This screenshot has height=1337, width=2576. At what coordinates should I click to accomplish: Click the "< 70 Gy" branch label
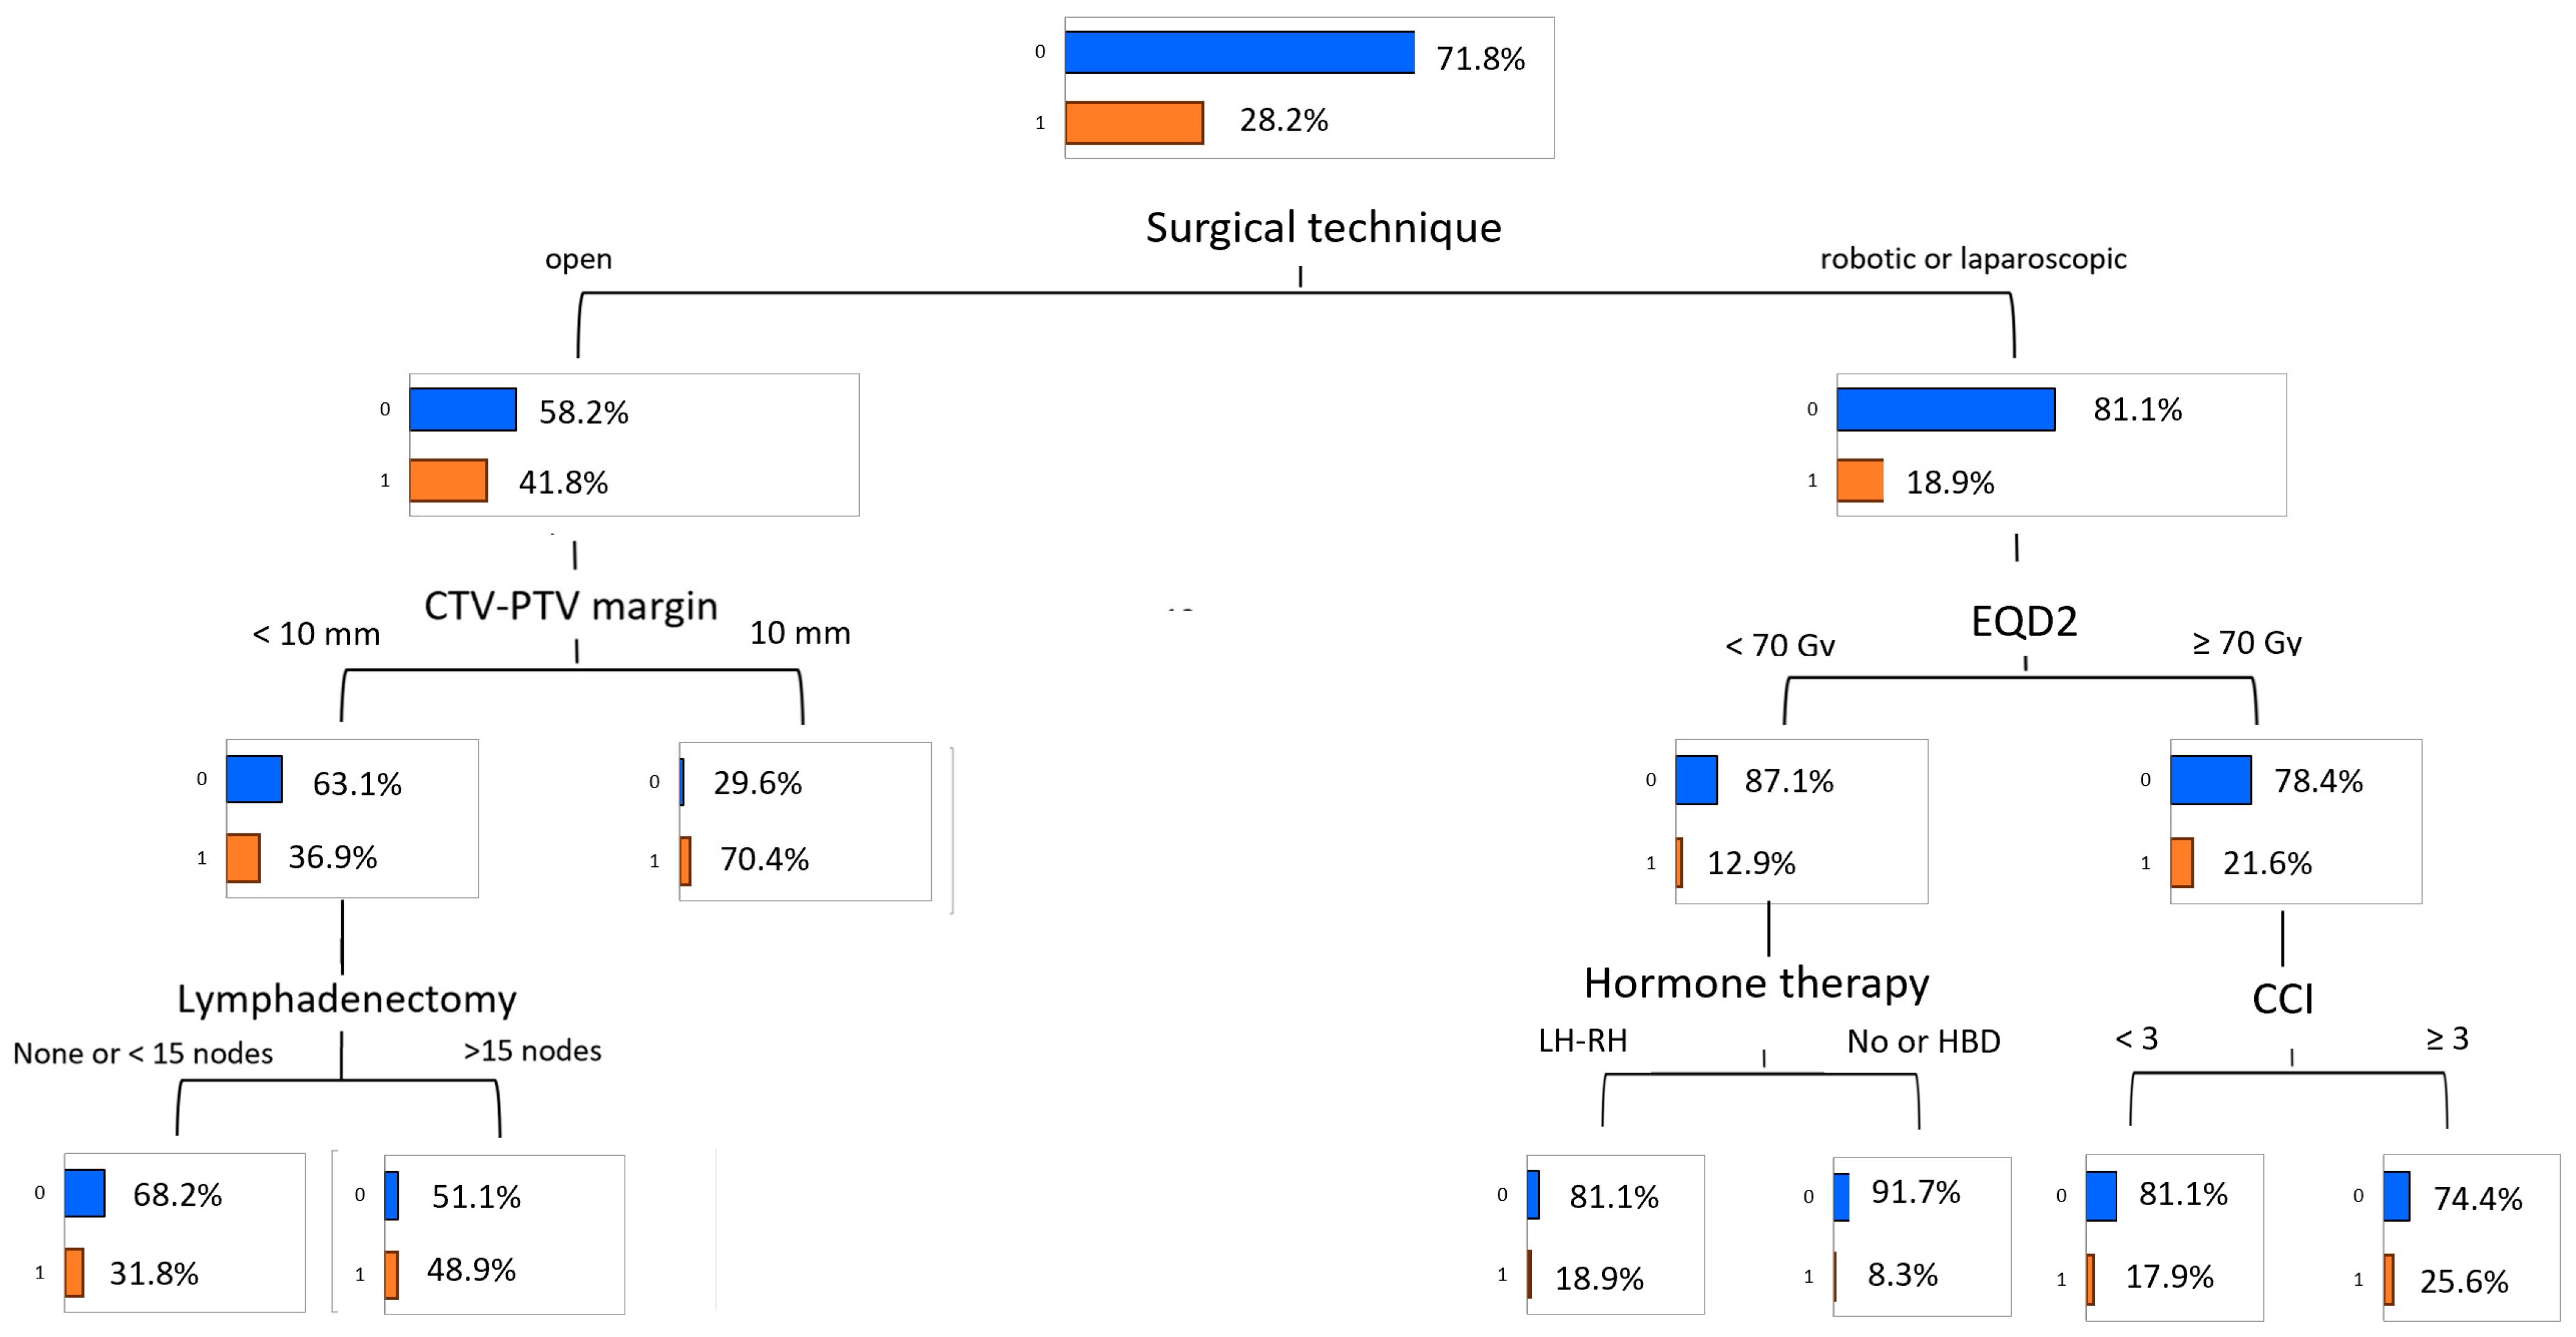click(1780, 646)
